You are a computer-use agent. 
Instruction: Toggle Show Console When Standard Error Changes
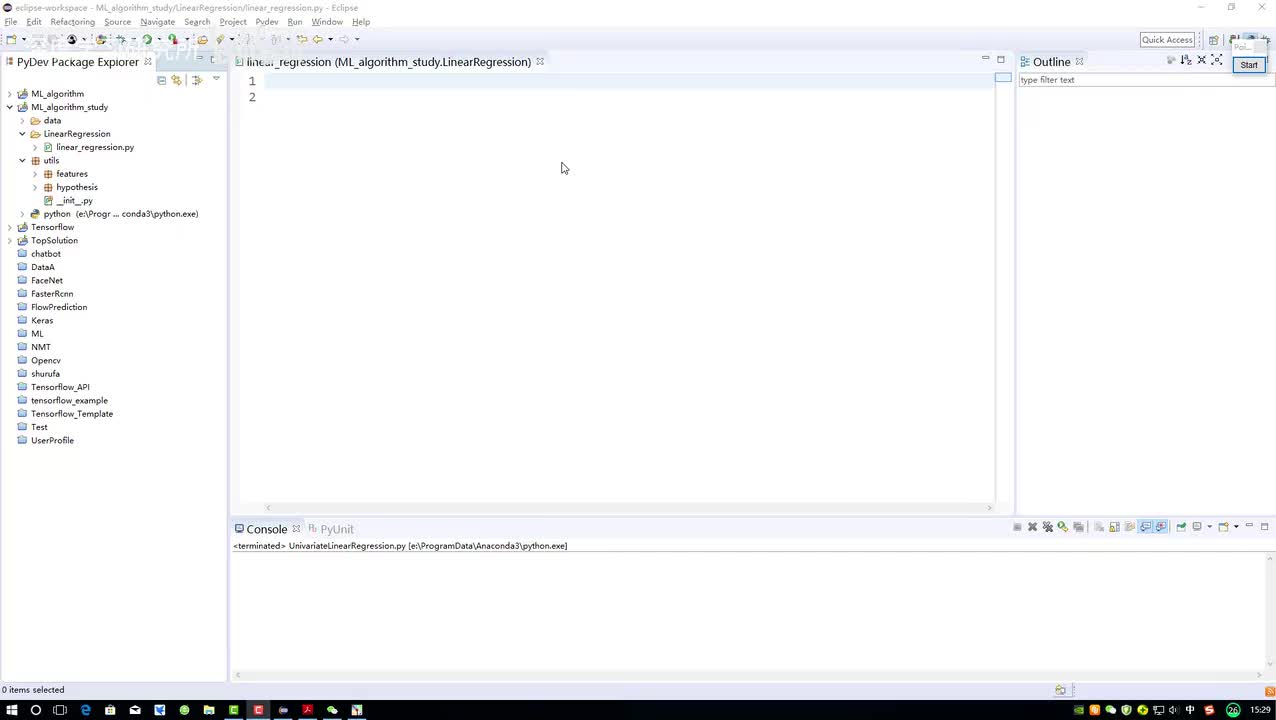[1161, 527]
